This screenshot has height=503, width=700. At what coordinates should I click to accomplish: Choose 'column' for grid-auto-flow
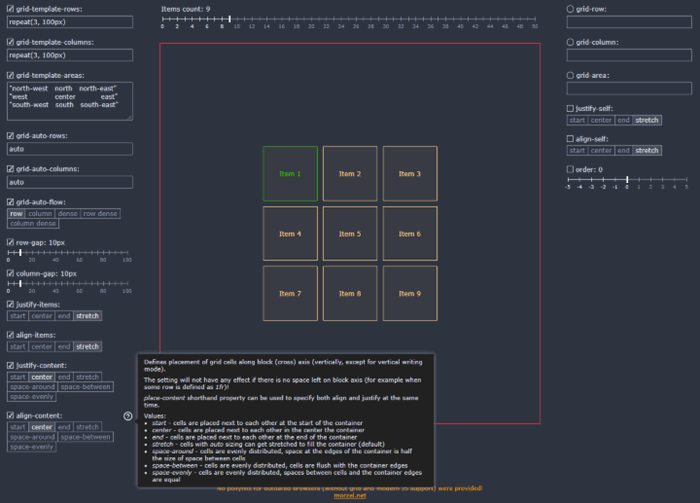[40, 214]
